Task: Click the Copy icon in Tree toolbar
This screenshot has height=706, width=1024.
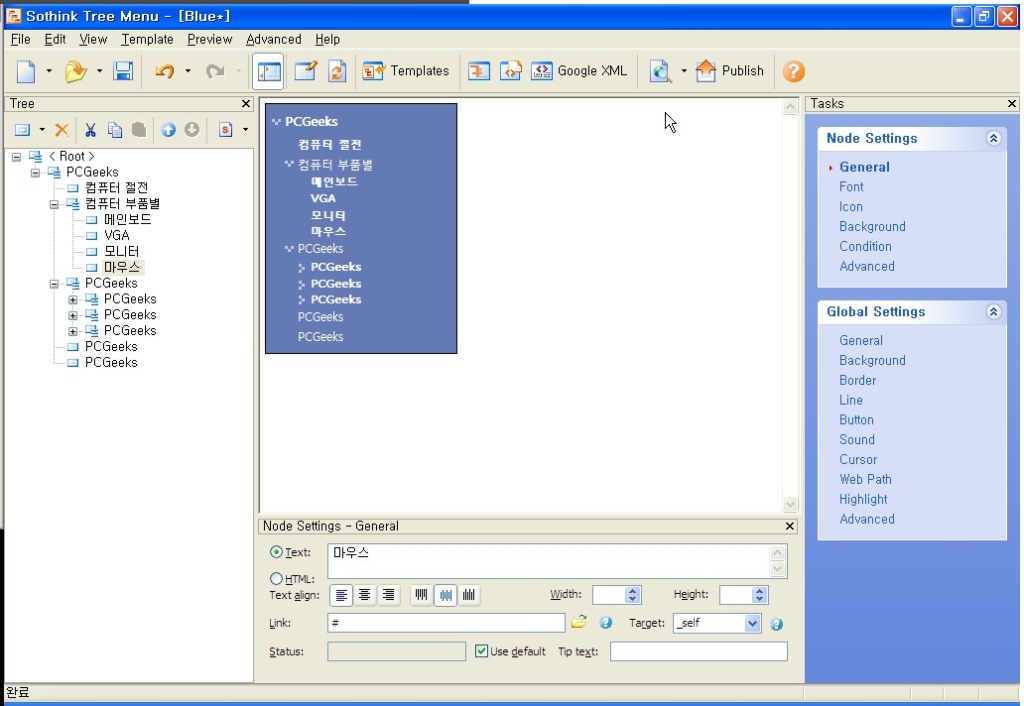Action: click(115, 130)
